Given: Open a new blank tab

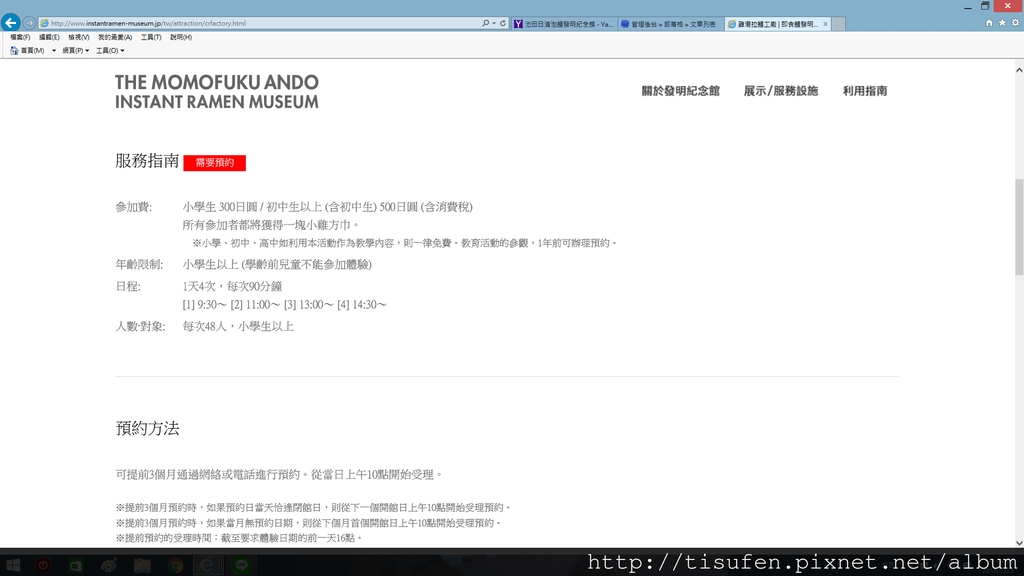Looking at the screenshot, I should (839, 24).
